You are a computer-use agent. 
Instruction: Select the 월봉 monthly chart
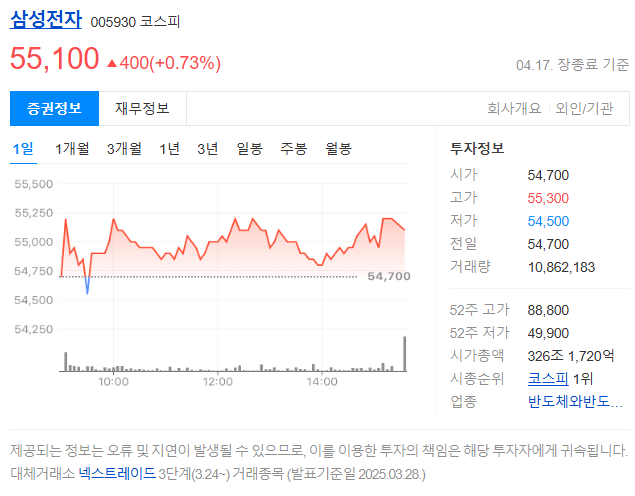(x=338, y=149)
